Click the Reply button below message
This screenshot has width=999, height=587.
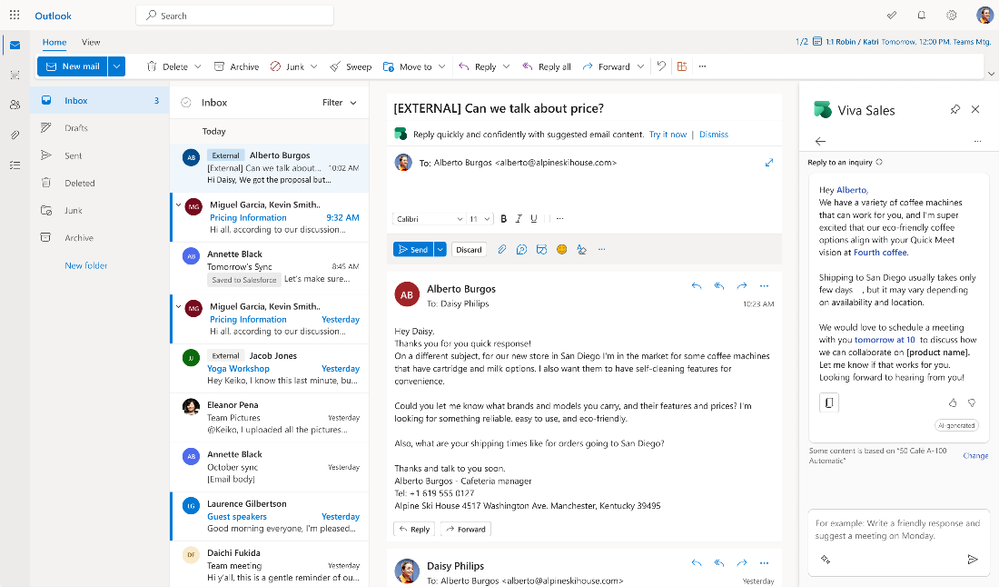click(414, 529)
